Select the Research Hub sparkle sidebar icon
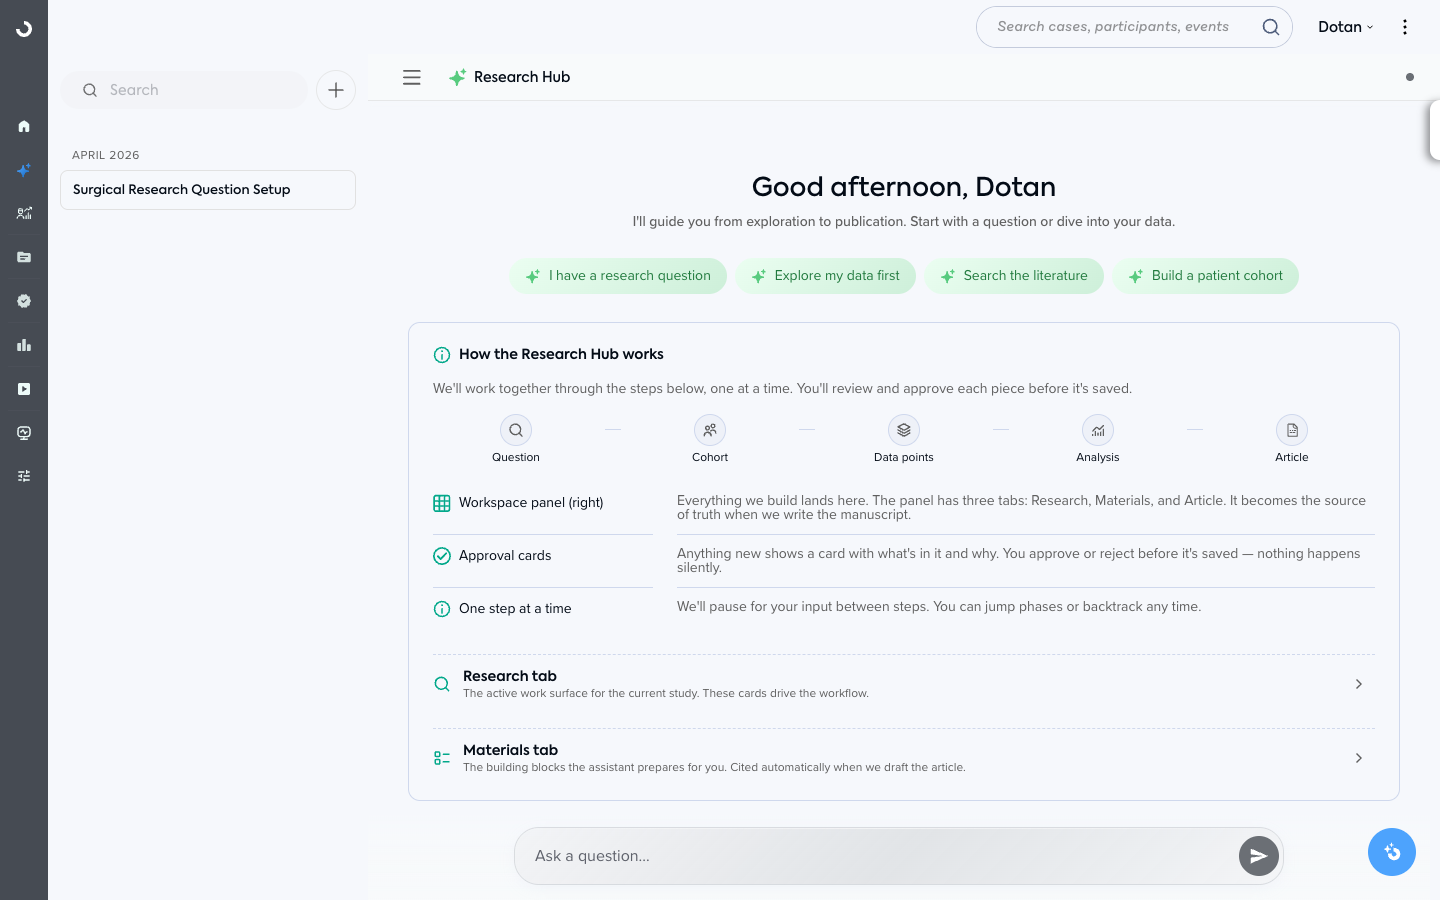1440x900 pixels. [x=24, y=170]
